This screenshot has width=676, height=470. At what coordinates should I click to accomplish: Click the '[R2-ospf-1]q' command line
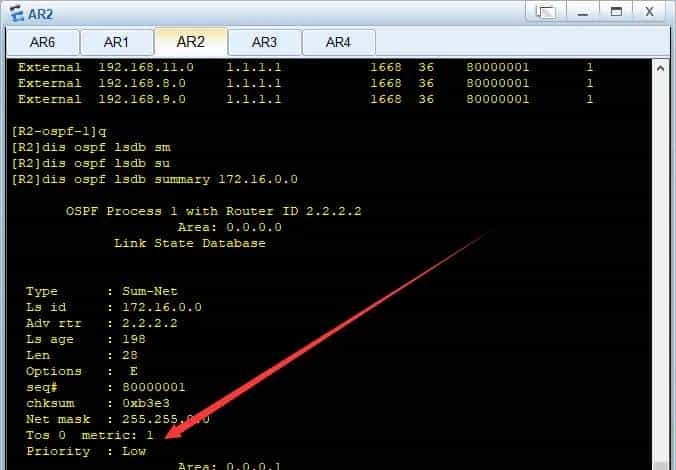point(59,131)
